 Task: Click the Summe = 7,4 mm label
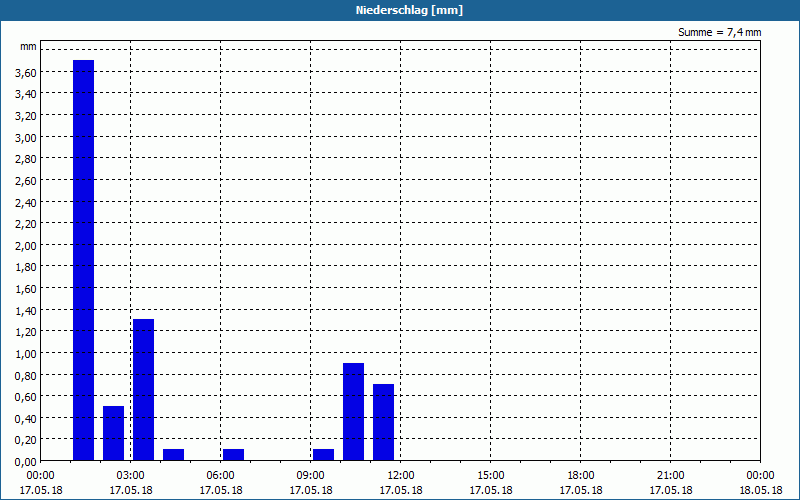[719, 32]
